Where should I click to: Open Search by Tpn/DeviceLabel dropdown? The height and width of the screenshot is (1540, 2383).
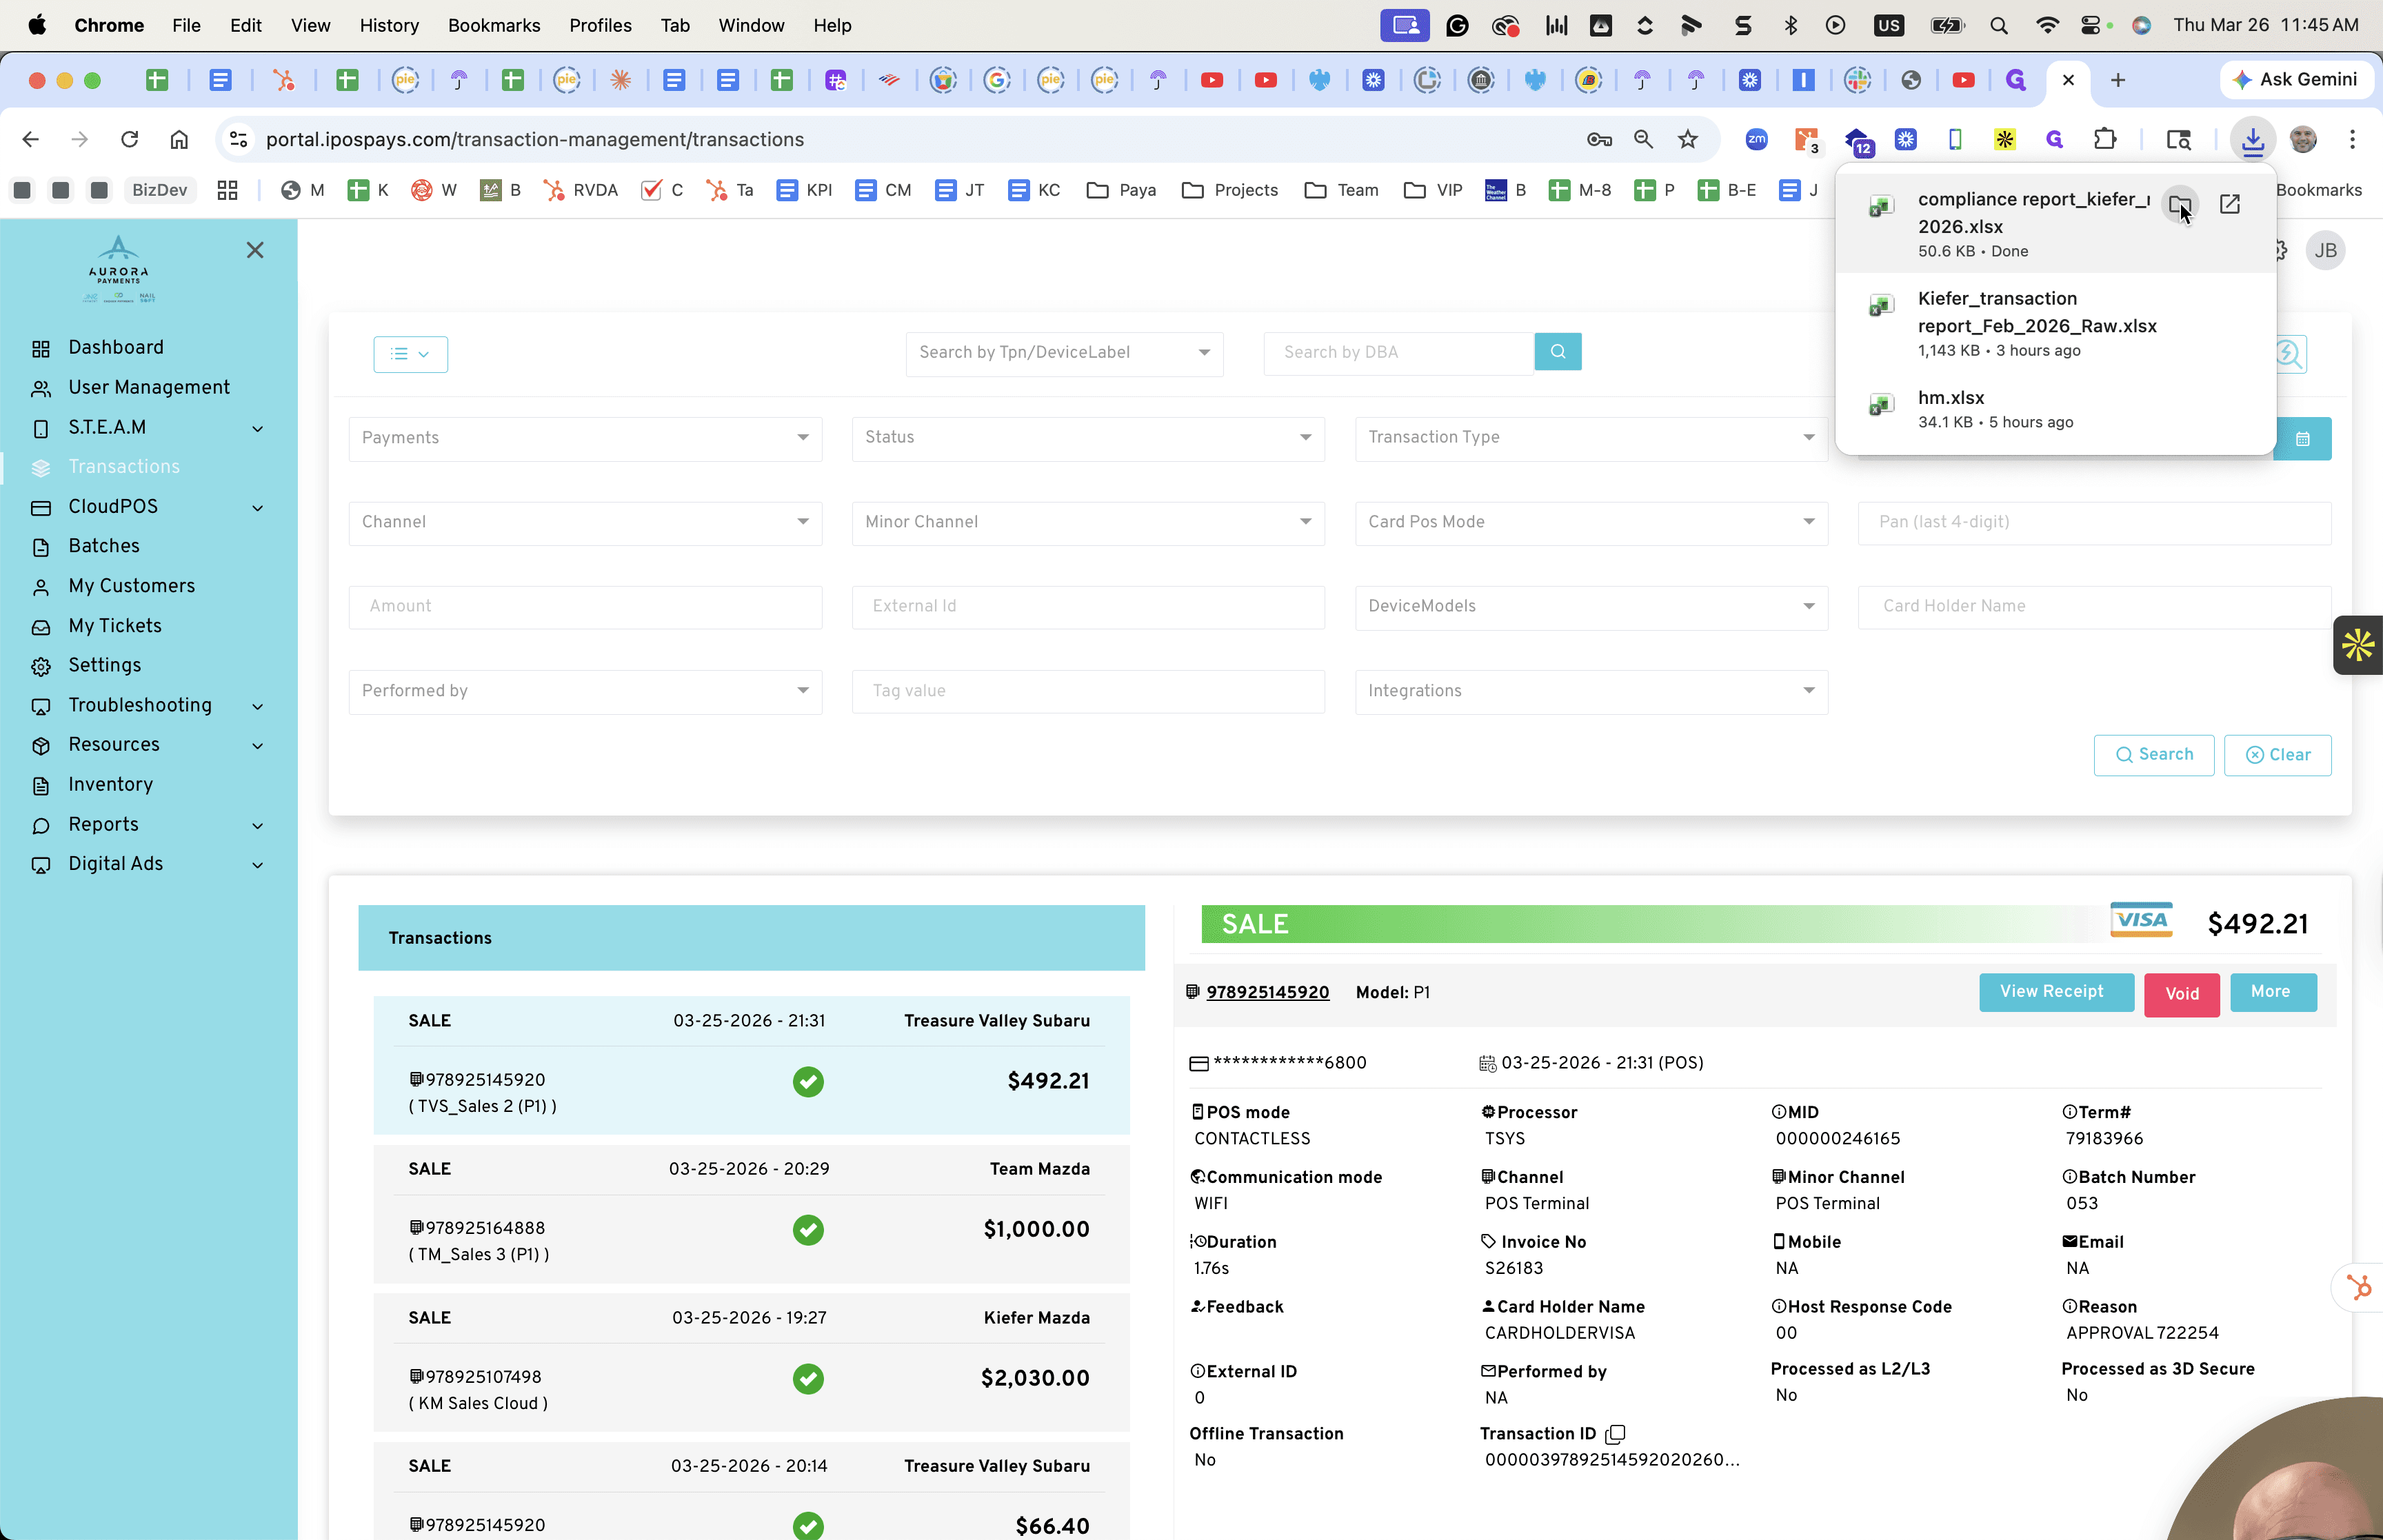pos(1064,354)
